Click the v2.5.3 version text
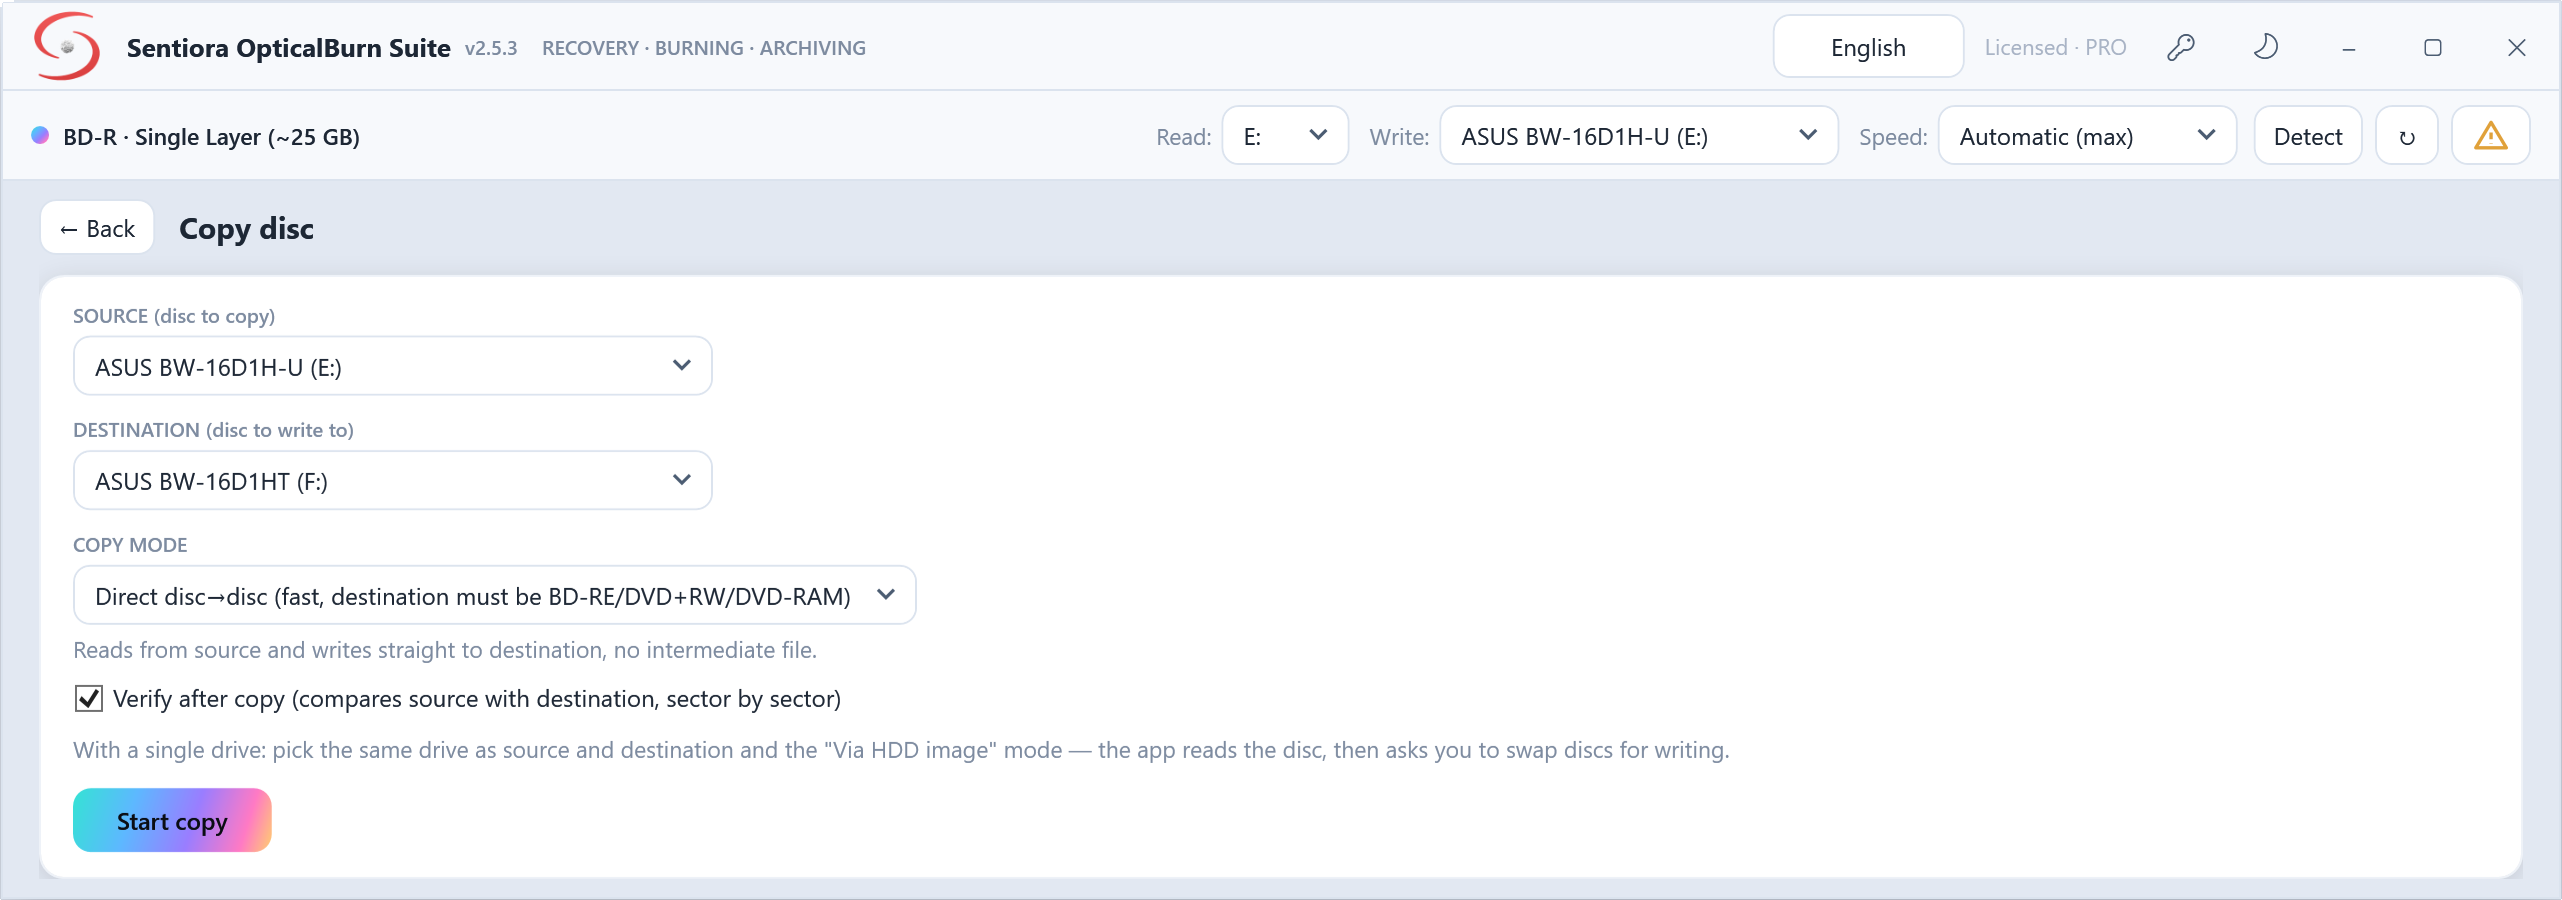This screenshot has height=900, width=2562. point(491,48)
